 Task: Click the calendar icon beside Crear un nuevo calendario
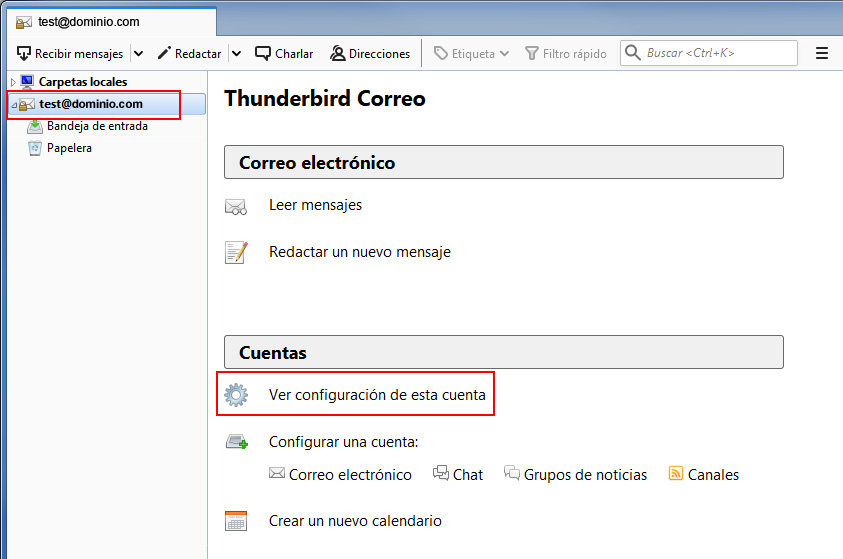pos(236,521)
